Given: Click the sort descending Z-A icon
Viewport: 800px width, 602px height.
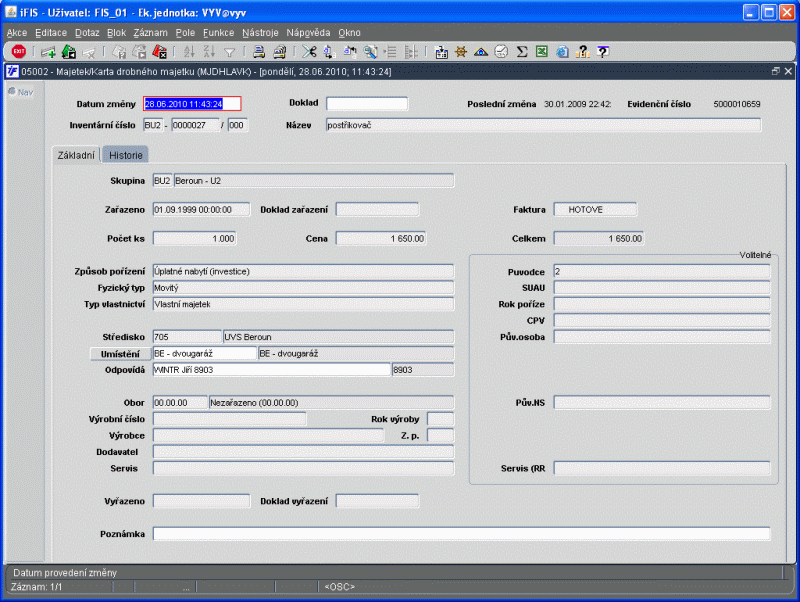Looking at the screenshot, I should point(209,52).
